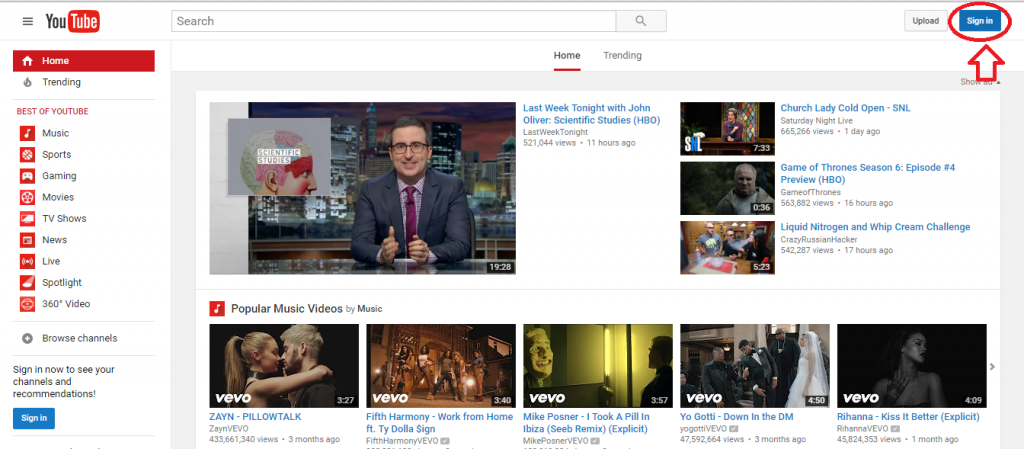1024x449 pixels.
Task: Open Mike Posner I Took A Pill title
Action: [x=586, y=423]
